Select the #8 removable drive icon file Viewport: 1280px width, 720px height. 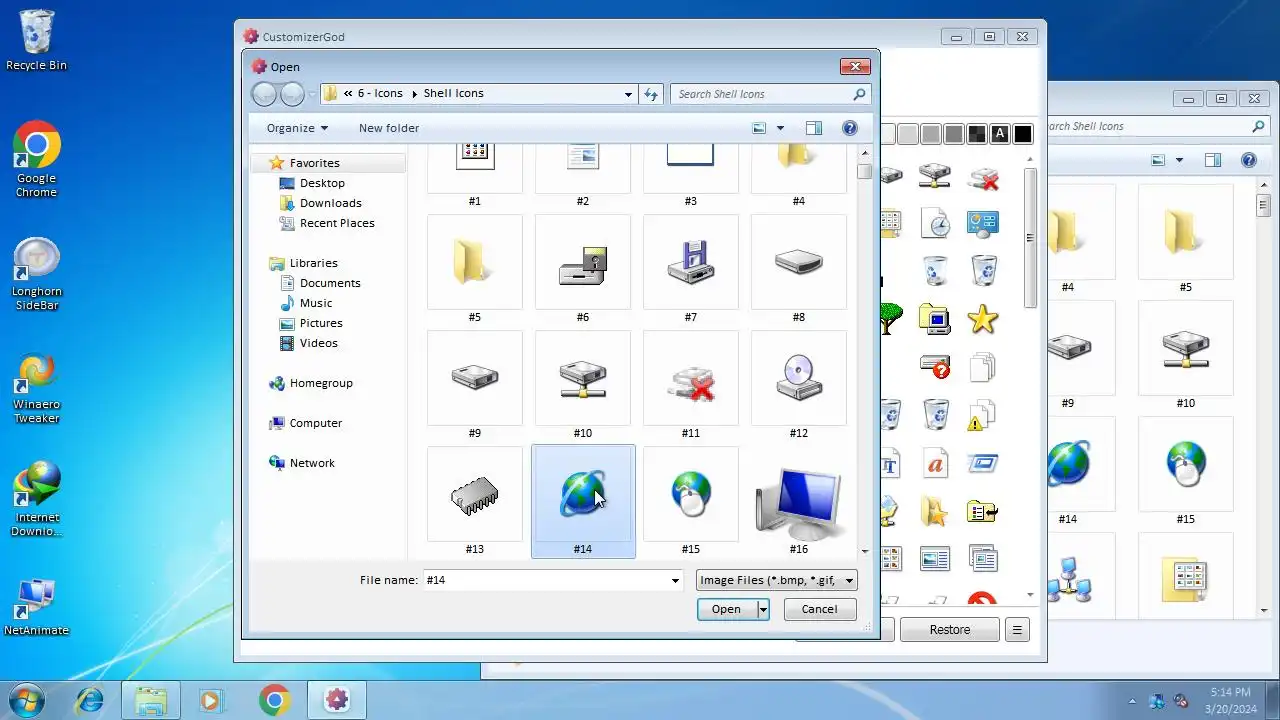pos(799,270)
